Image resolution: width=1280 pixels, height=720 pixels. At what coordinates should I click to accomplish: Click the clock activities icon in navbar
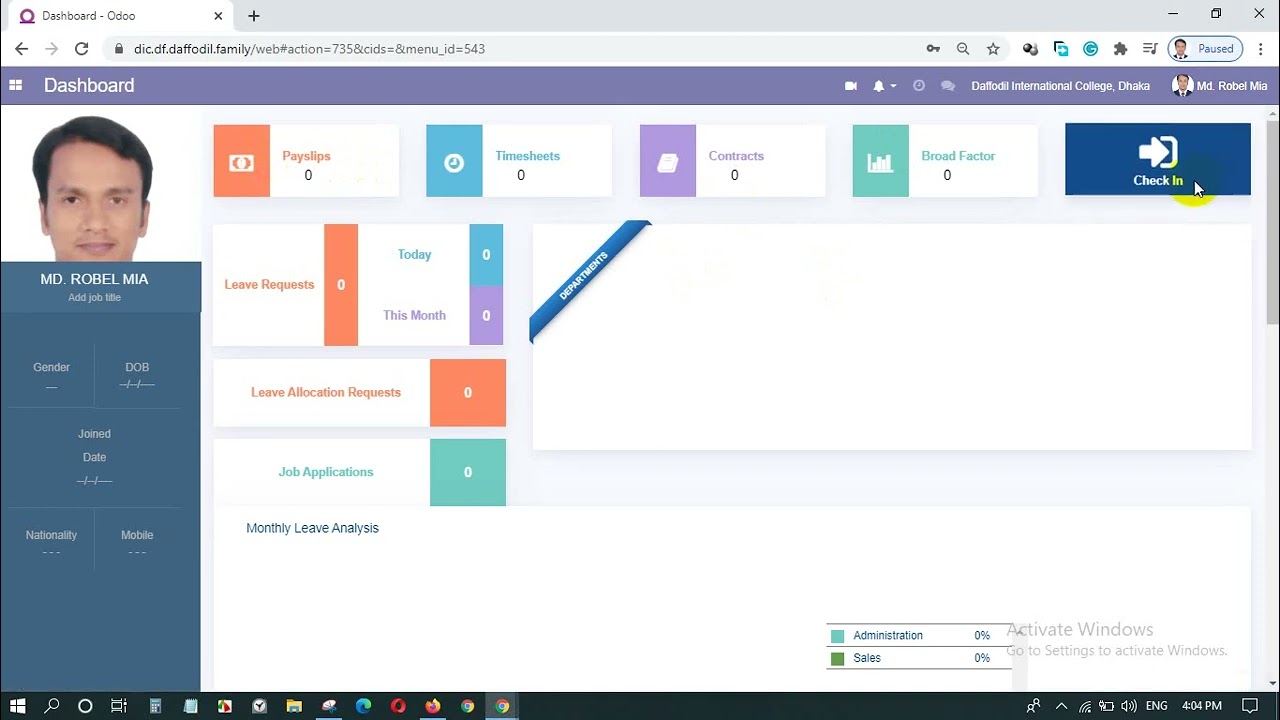(919, 86)
